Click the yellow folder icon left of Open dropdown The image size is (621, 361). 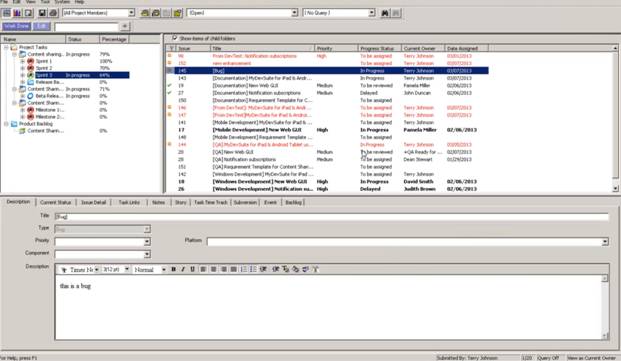[x=178, y=13]
